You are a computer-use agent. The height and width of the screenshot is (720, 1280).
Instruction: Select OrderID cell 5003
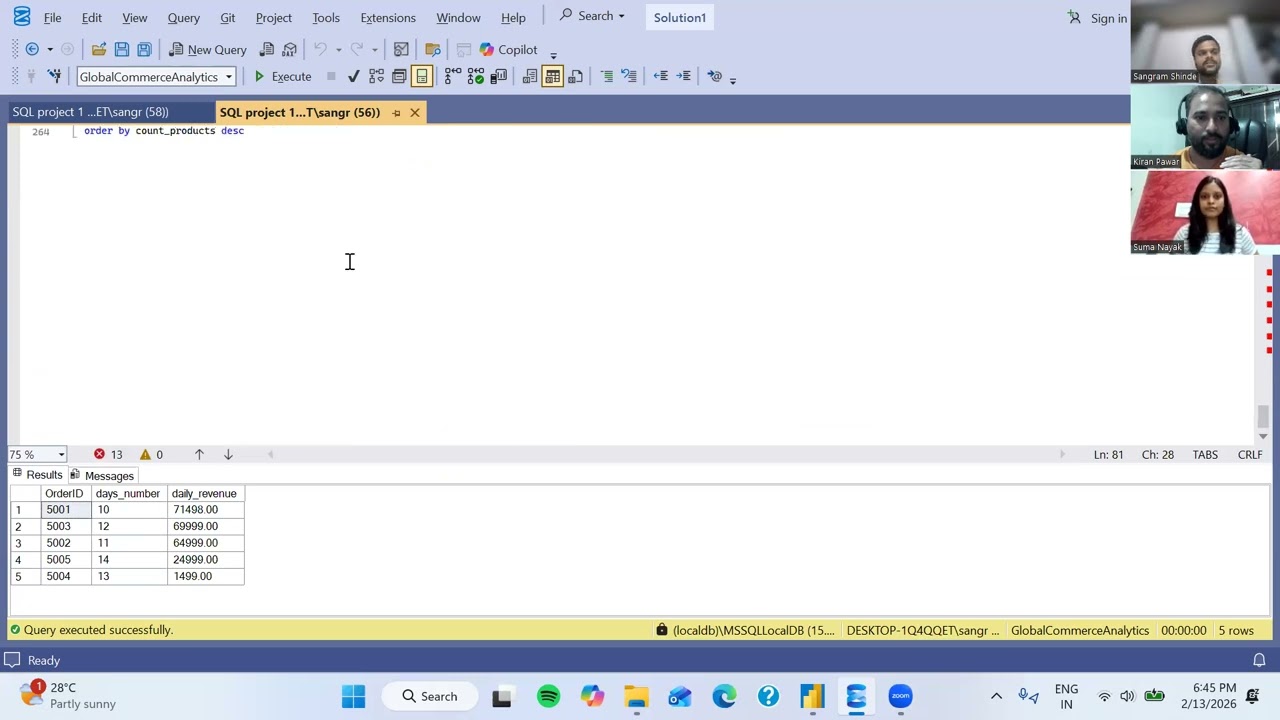point(66,526)
